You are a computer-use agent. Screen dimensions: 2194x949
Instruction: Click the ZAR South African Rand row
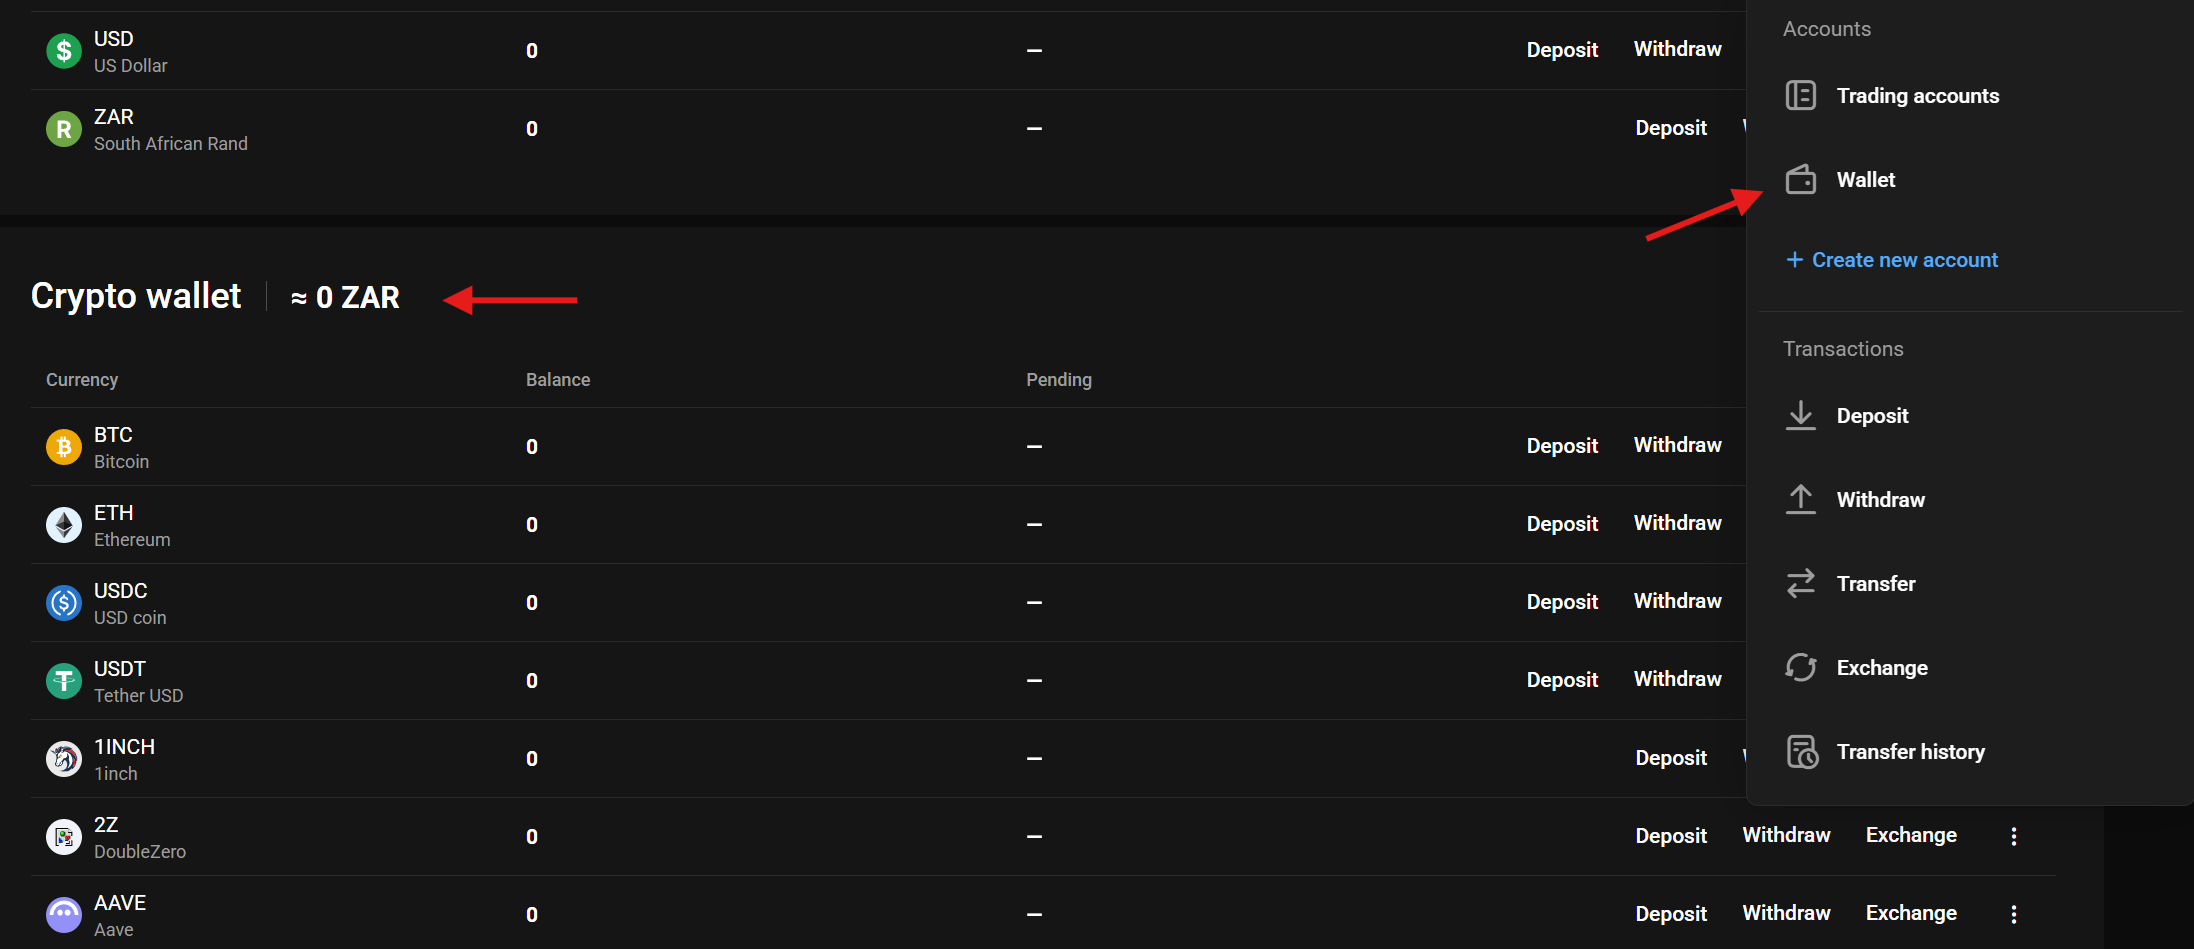pos(170,129)
